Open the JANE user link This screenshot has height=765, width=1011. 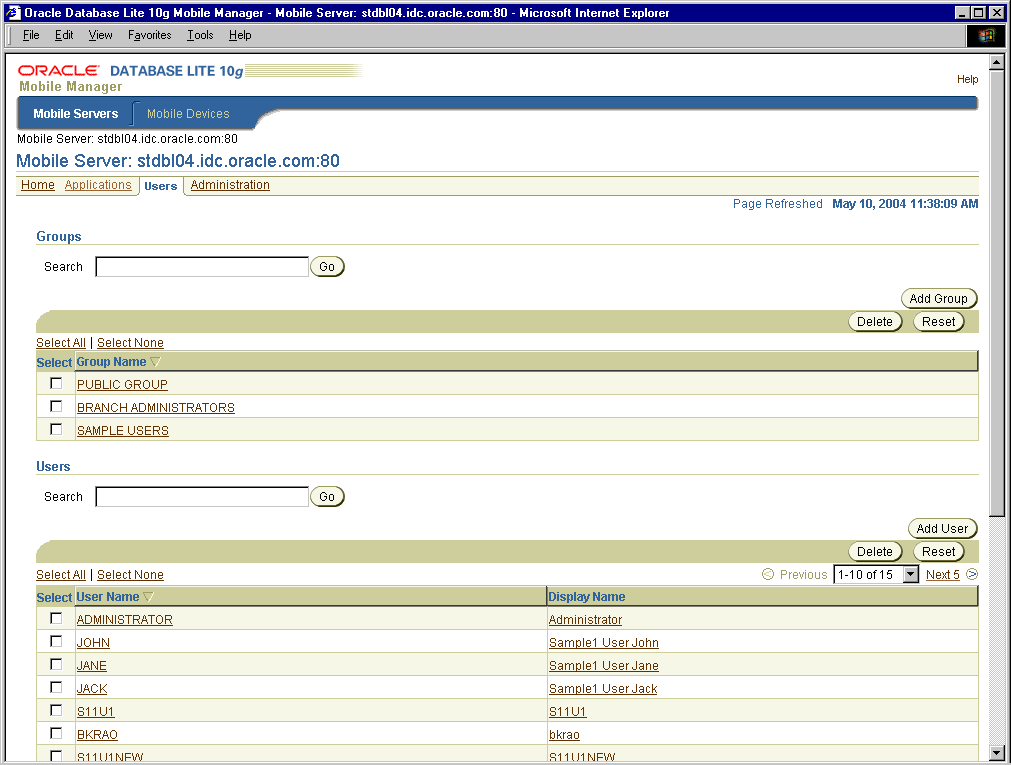(92, 666)
